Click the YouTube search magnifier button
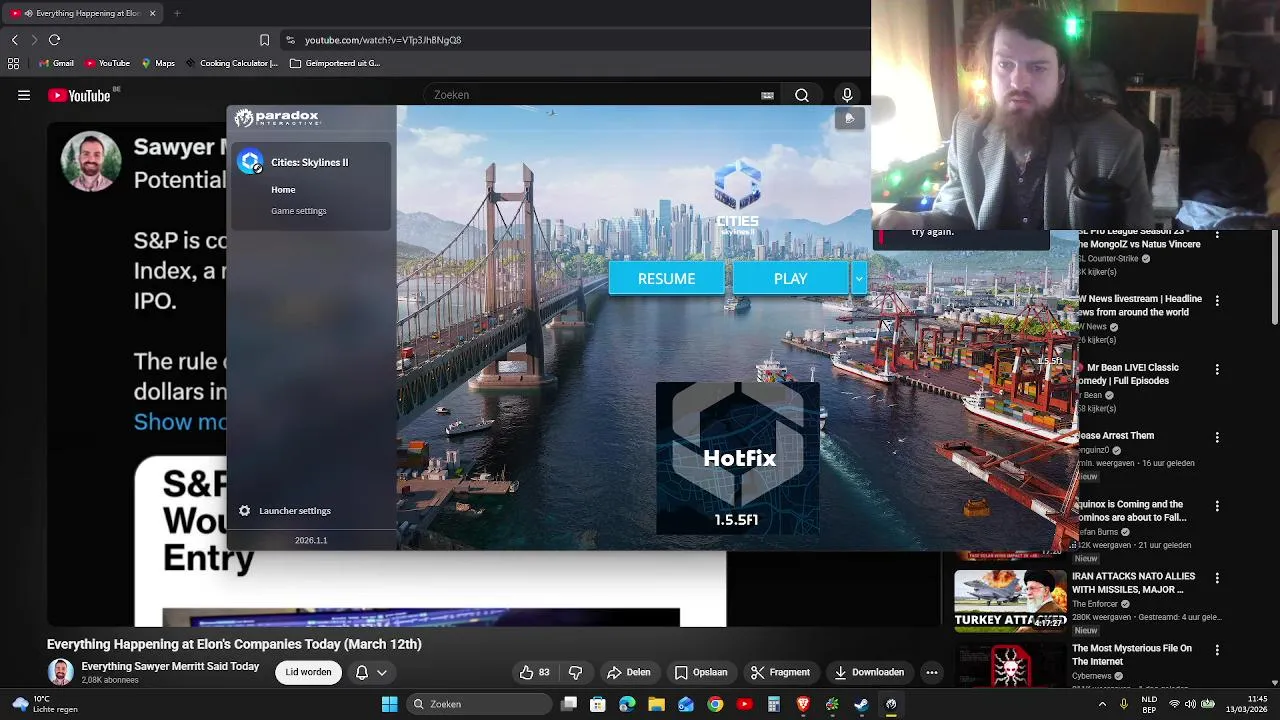Image resolution: width=1280 pixels, height=720 pixels. point(802,95)
